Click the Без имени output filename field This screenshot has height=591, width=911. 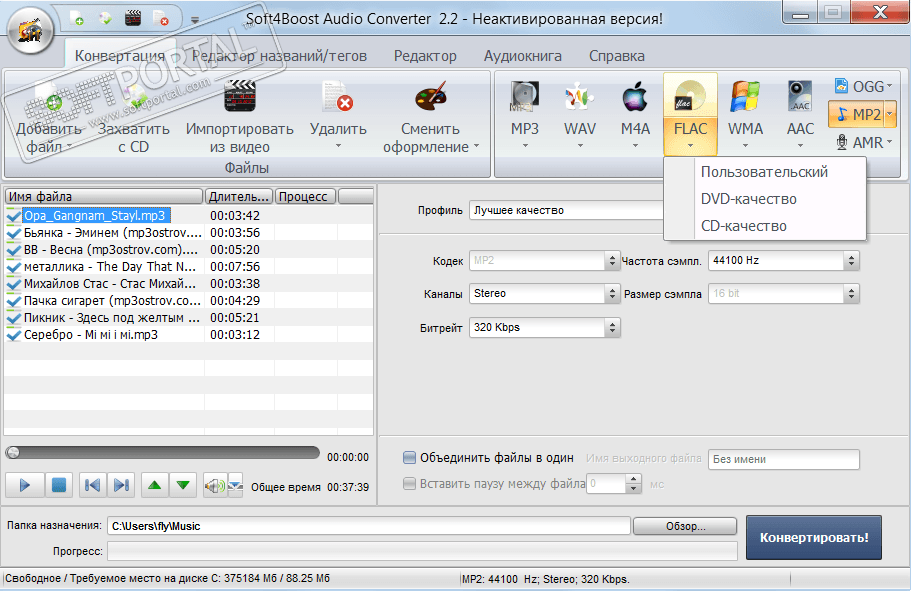(x=783, y=459)
